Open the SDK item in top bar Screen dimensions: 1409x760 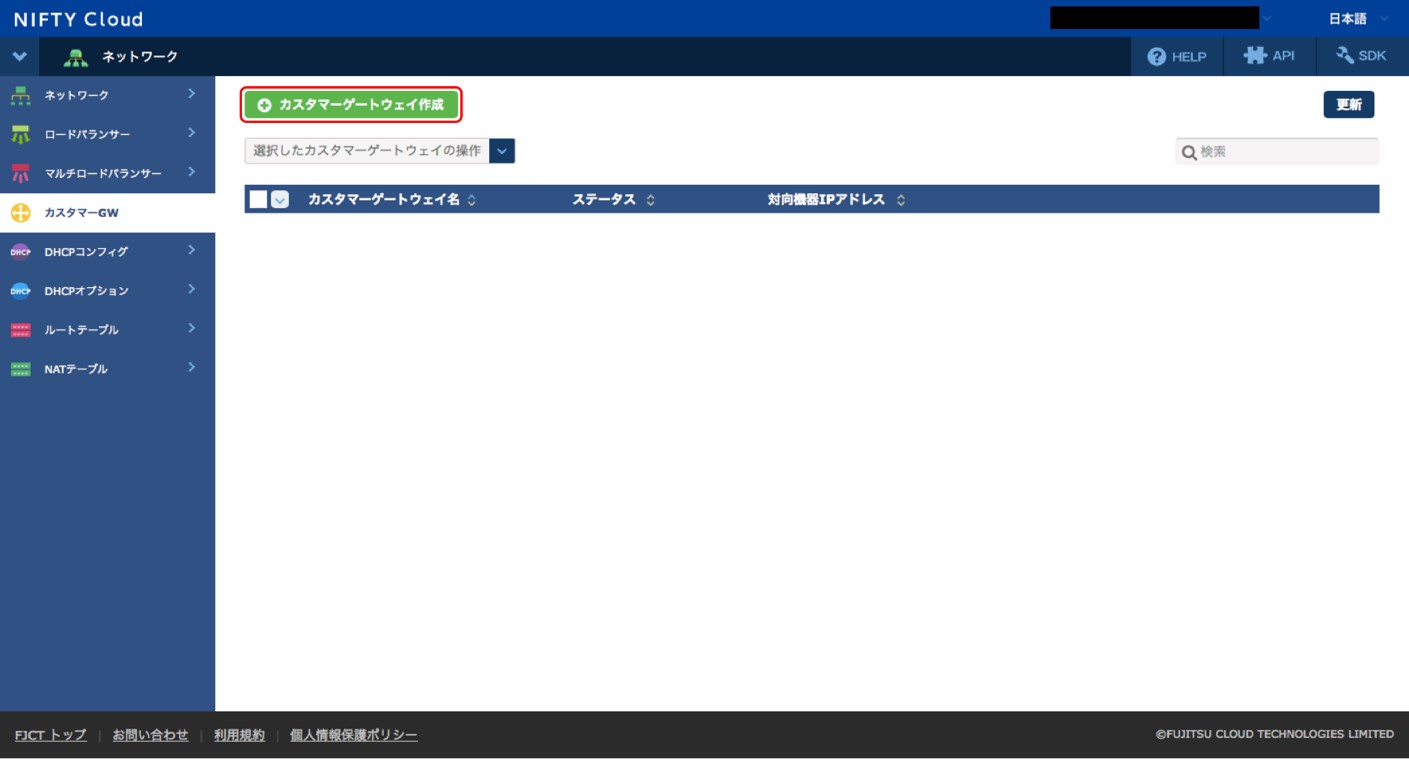1361,57
